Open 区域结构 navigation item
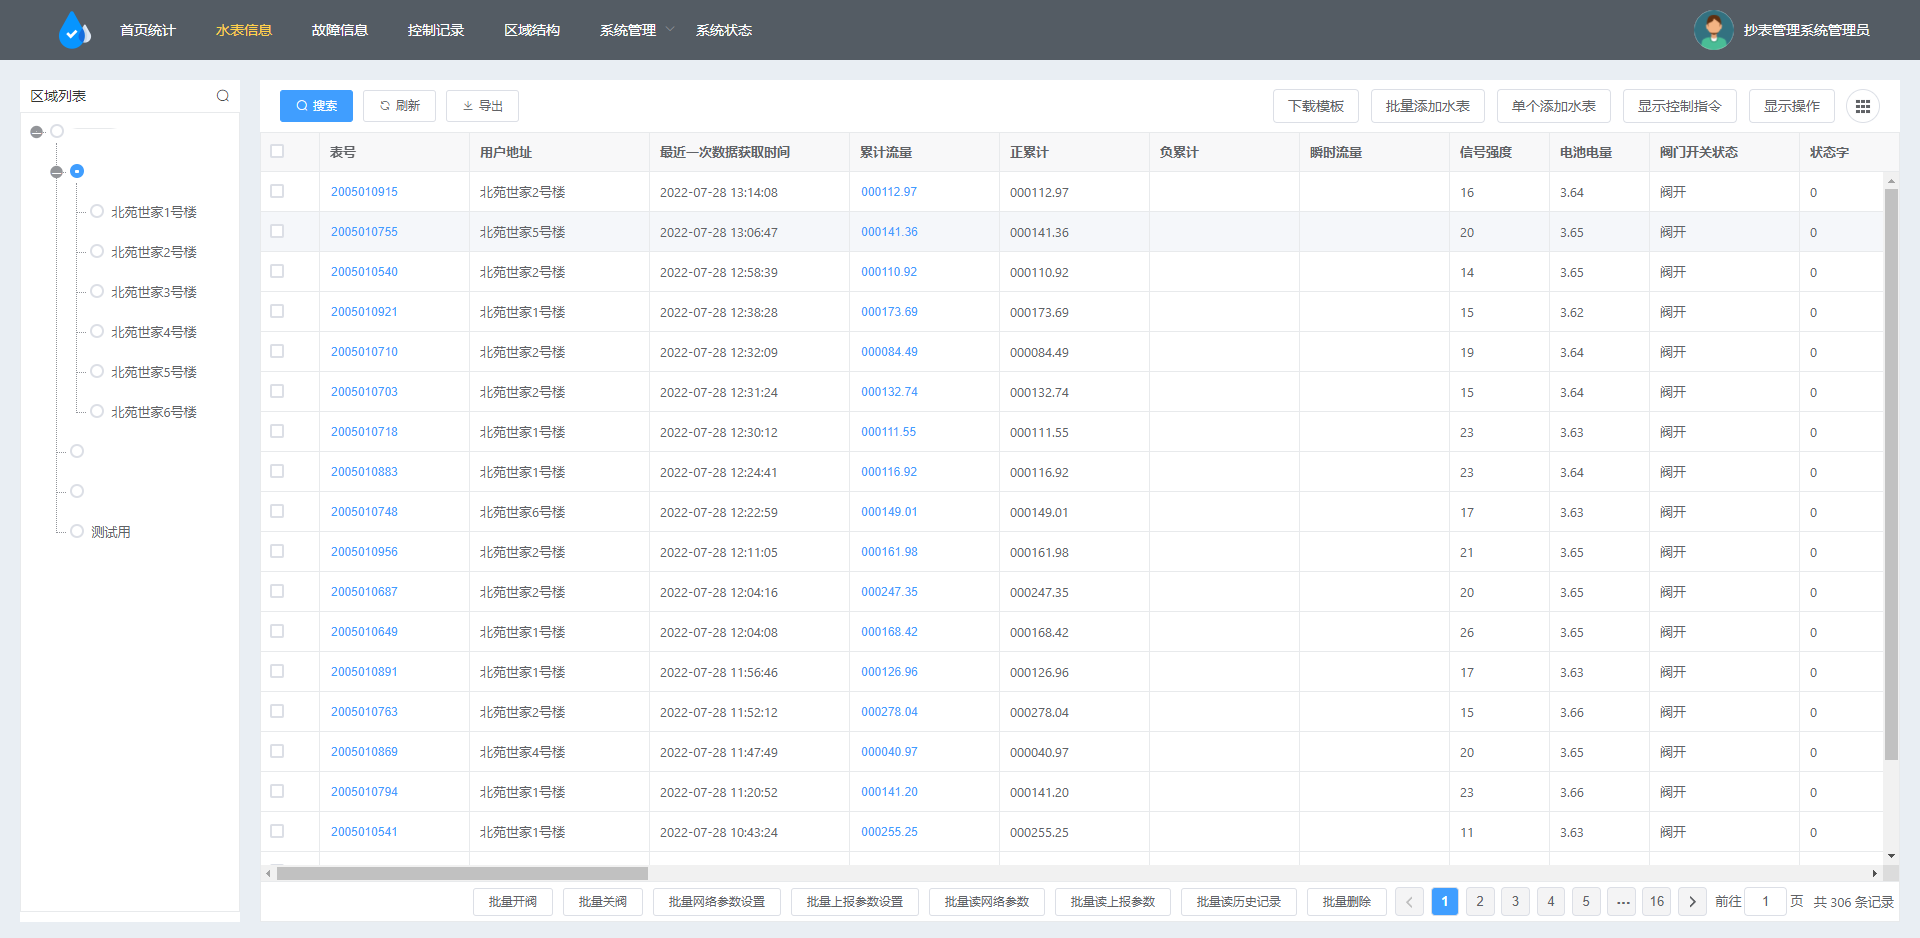This screenshot has width=1920, height=938. 532,30
